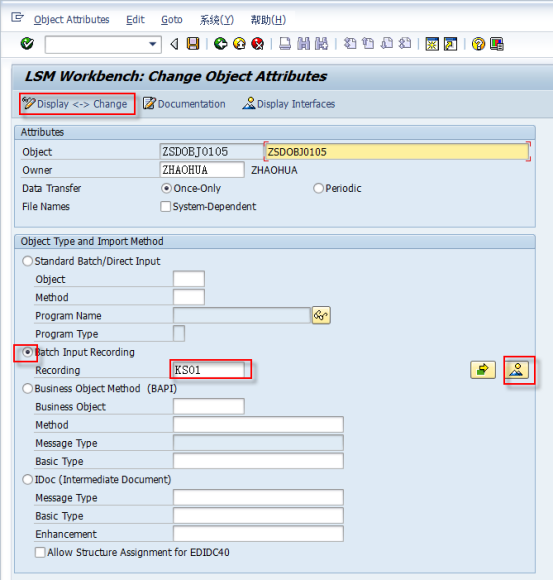Click the Find binoculars icon
The height and width of the screenshot is (580, 554).
[x=303, y=44]
